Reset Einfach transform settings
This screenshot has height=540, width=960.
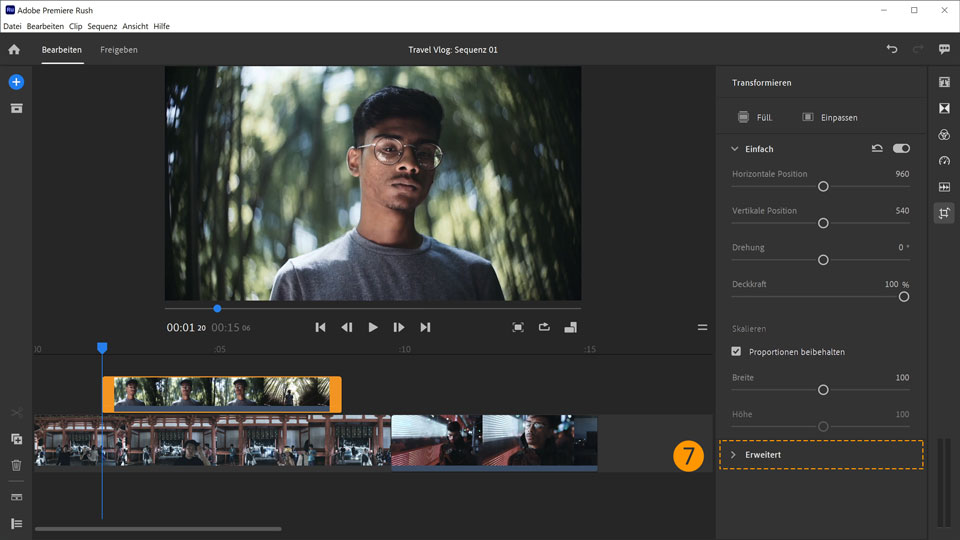point(877,149)
